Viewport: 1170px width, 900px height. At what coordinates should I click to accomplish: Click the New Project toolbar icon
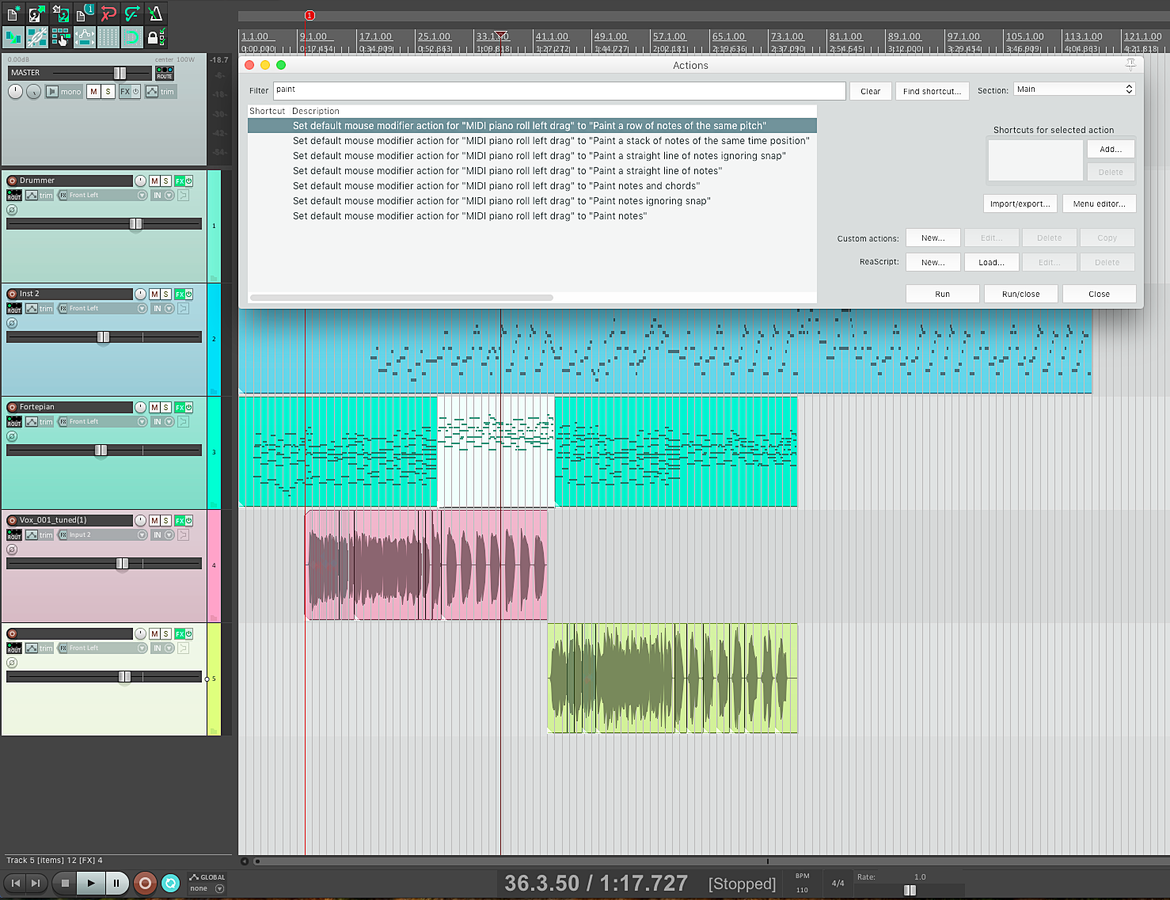pyautogui.click(x=13, y=13)
